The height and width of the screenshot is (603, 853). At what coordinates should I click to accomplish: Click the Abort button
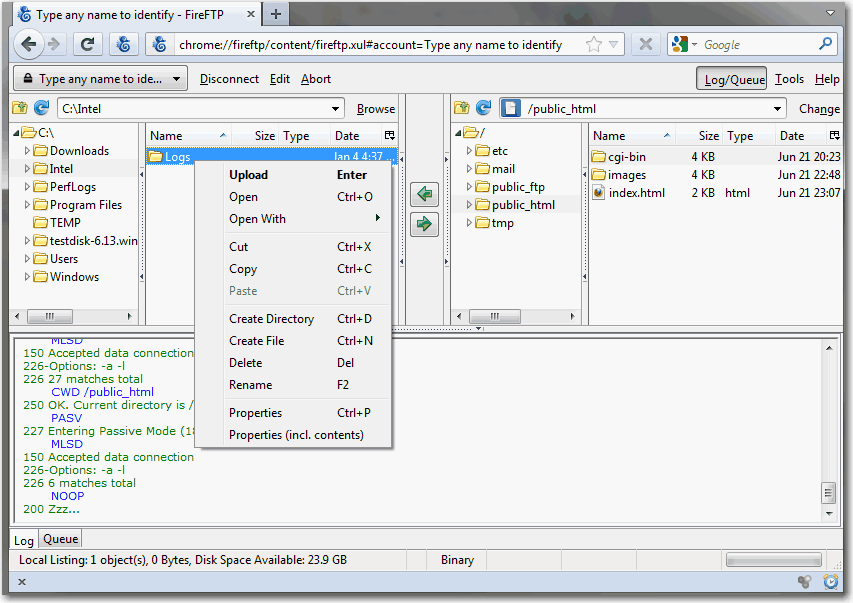click(x=316, y=79)
